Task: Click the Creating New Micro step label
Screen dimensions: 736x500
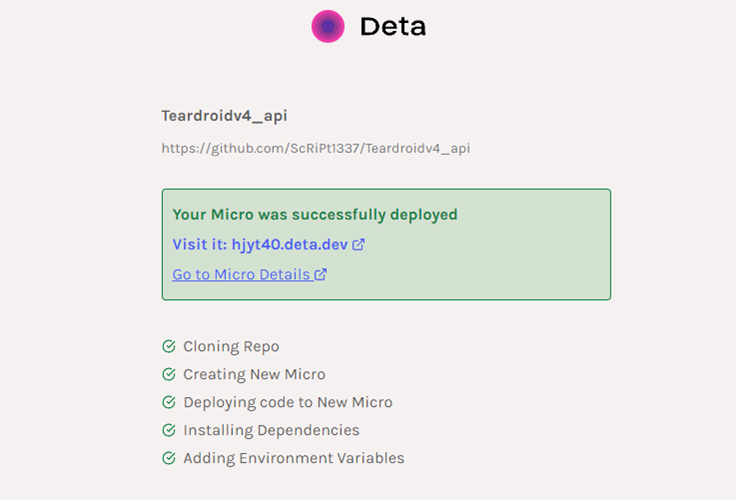Action: click(254, 374)
